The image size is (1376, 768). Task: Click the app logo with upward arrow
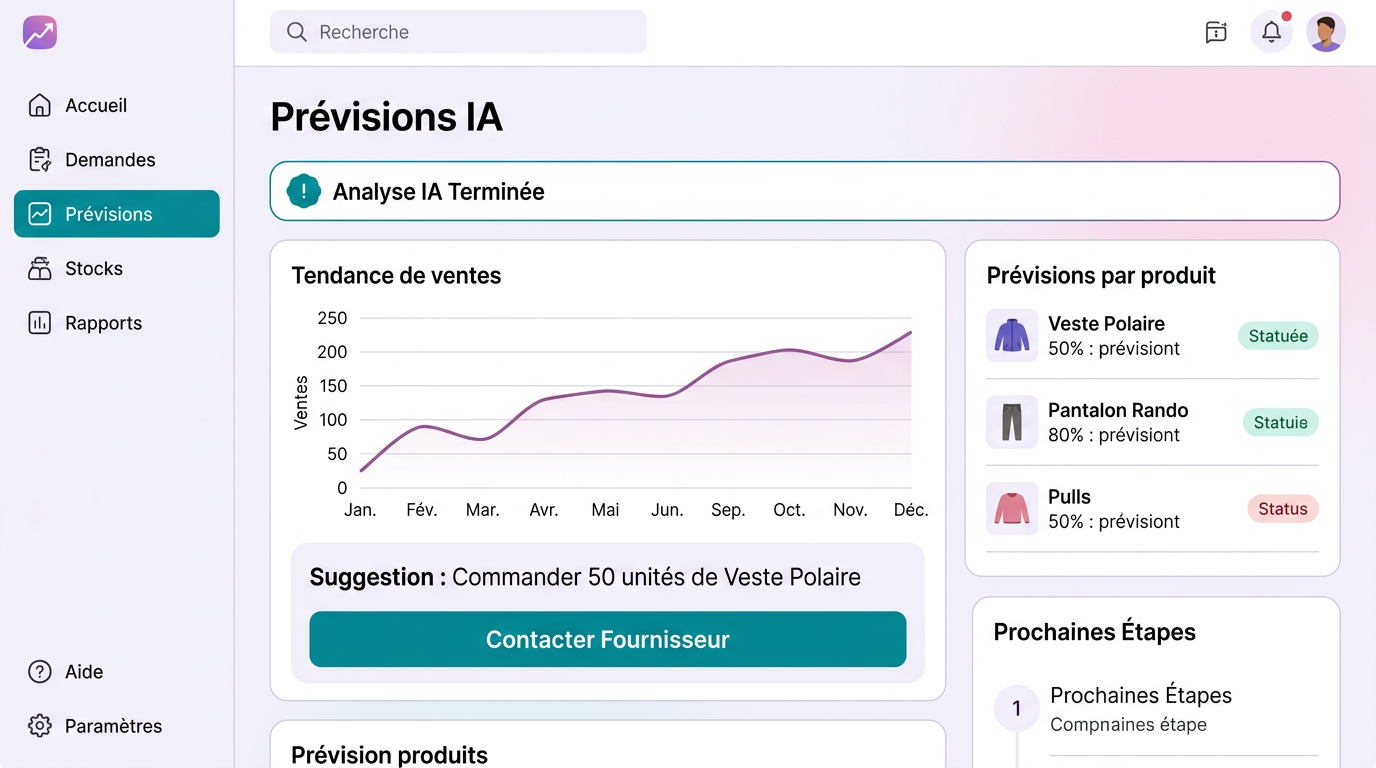pyautogui.click(x=40, y=32)
